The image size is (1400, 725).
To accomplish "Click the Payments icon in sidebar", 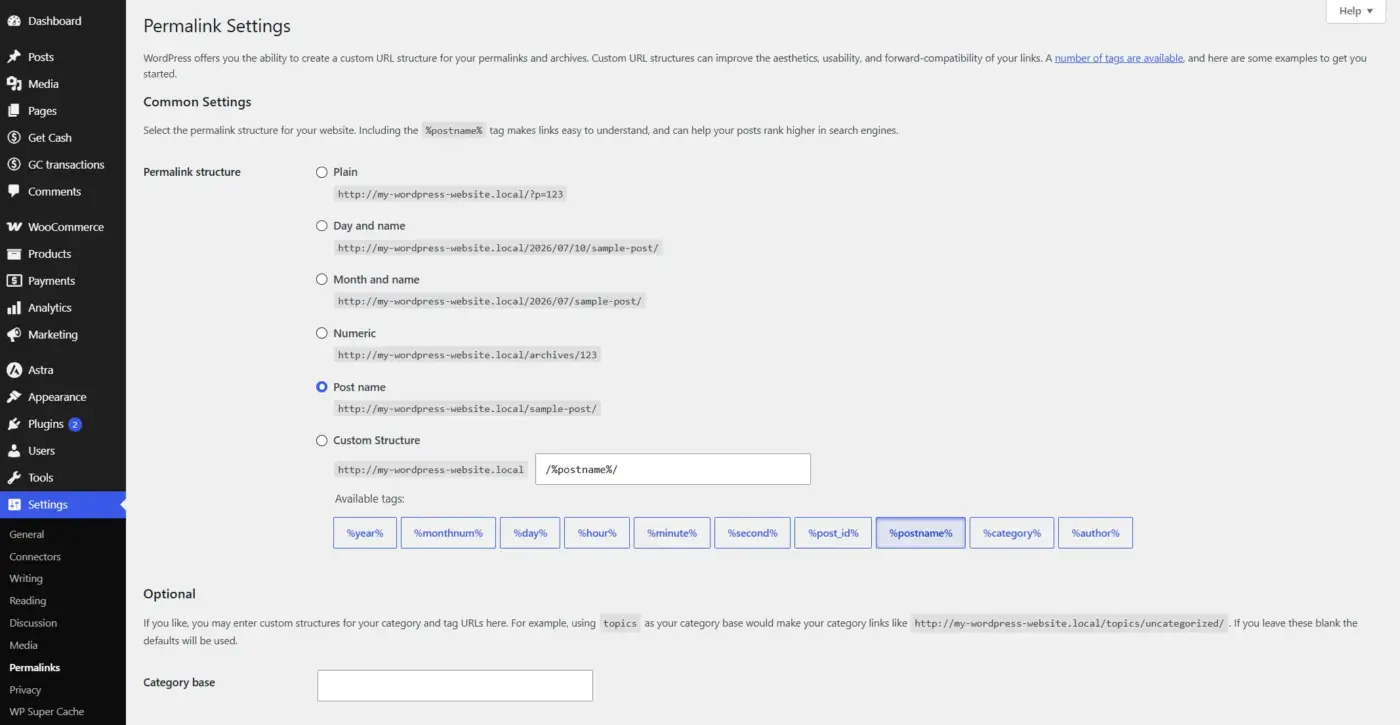I will coord(14,281).
